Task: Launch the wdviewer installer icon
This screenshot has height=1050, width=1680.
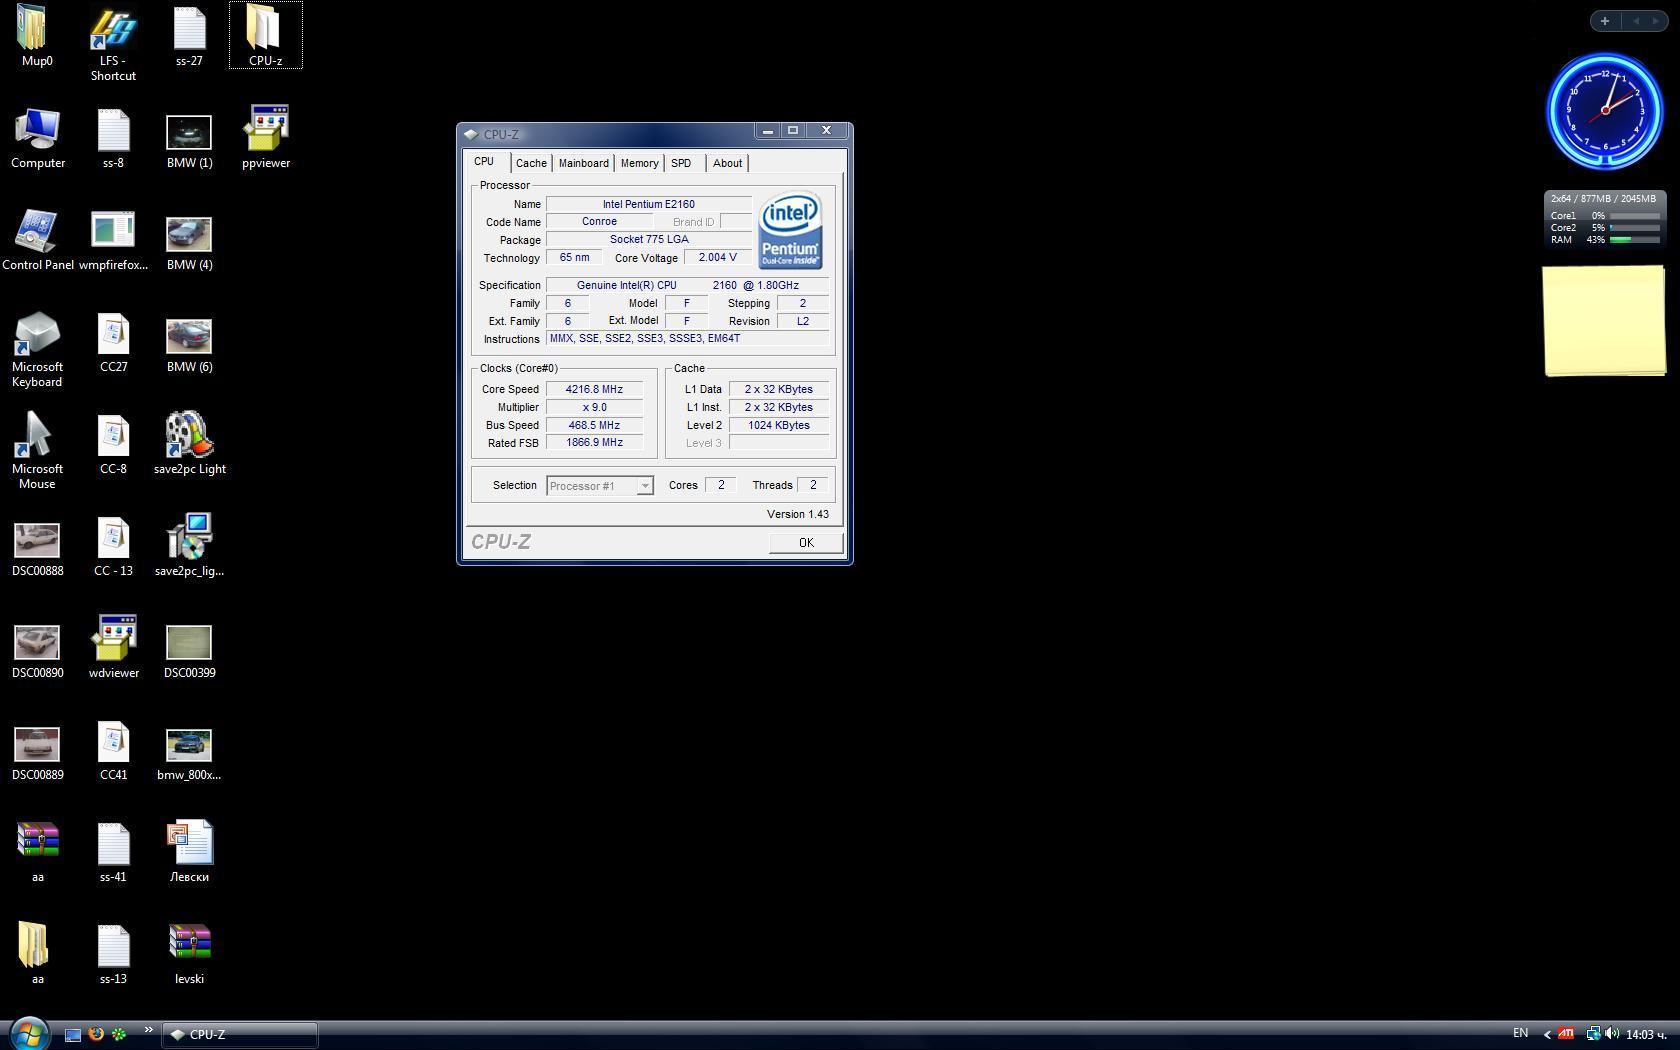Action: click(x=113, y=640)
